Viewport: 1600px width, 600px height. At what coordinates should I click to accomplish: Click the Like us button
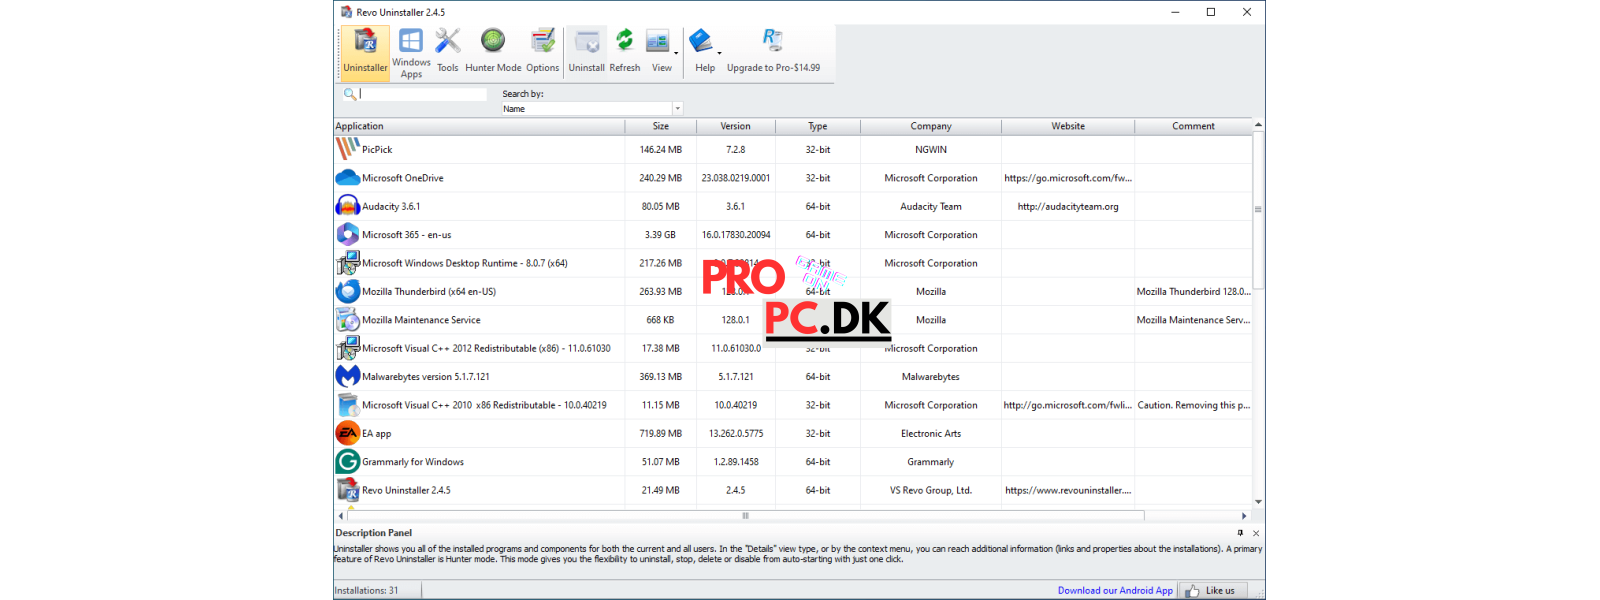(x=1212, y=591)
